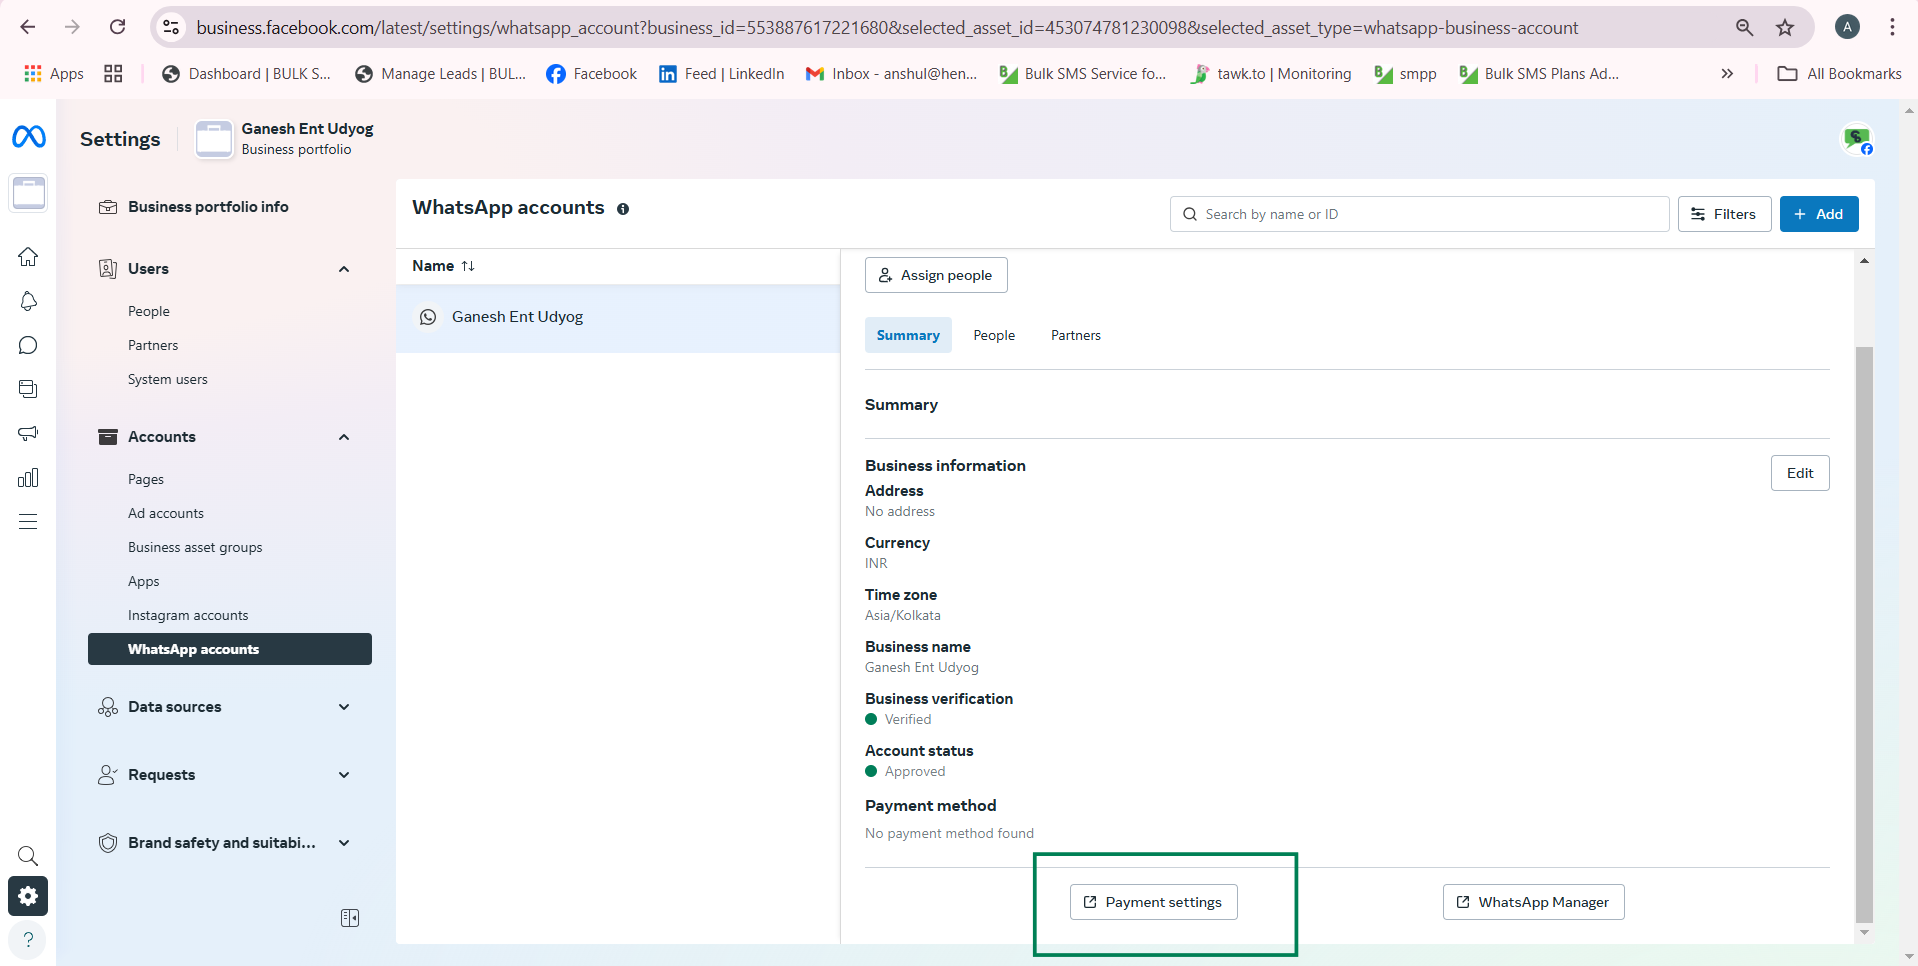Open All Bookmarks folder
This screenshot has height=966, width=1918.
pyautogui.click(x=1839, y=74)
